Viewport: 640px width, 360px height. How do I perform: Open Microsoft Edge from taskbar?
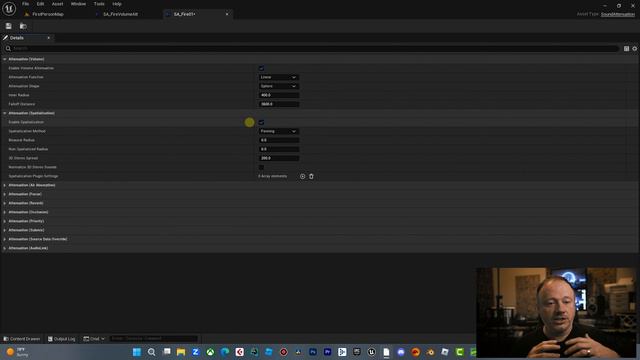(x=225, y=352)
